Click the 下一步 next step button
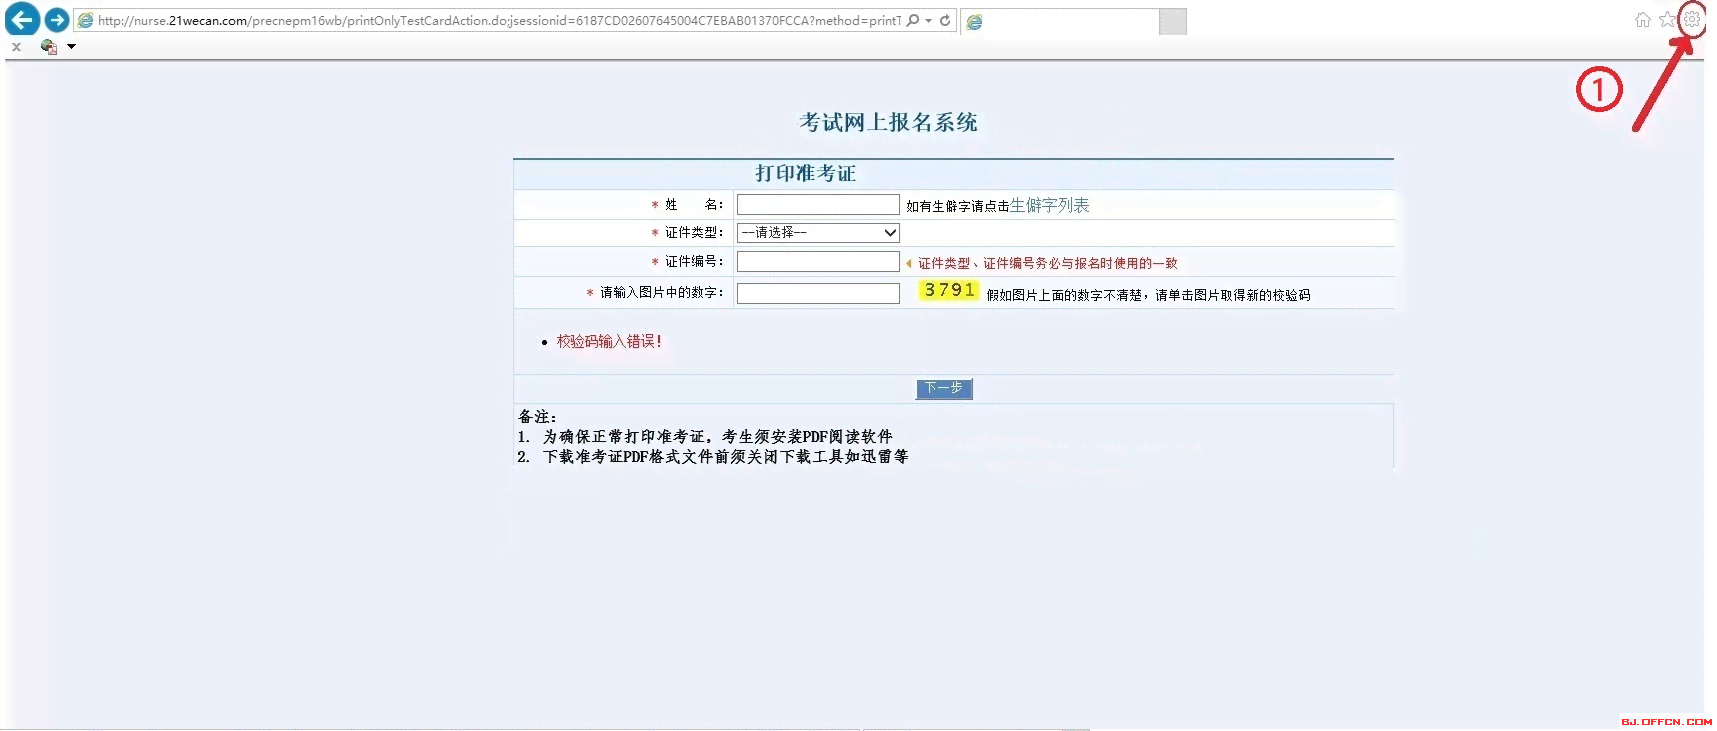Viewport: 1717px width, 731px height. click(944, 388)
